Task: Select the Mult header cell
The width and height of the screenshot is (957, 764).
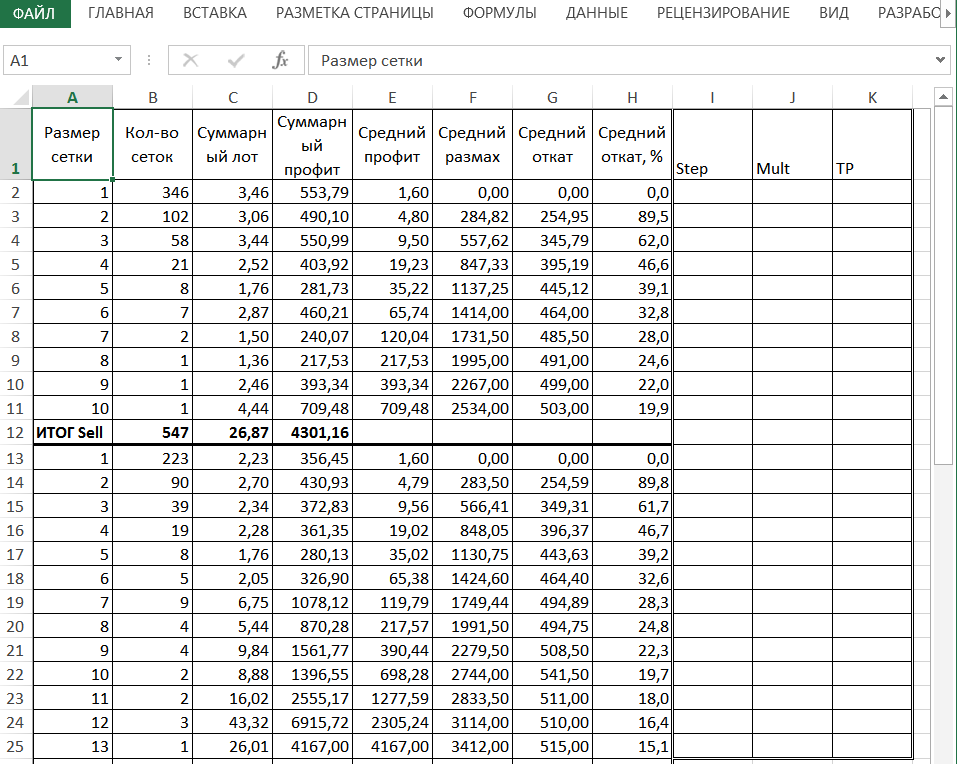Action: pos(792,144)
